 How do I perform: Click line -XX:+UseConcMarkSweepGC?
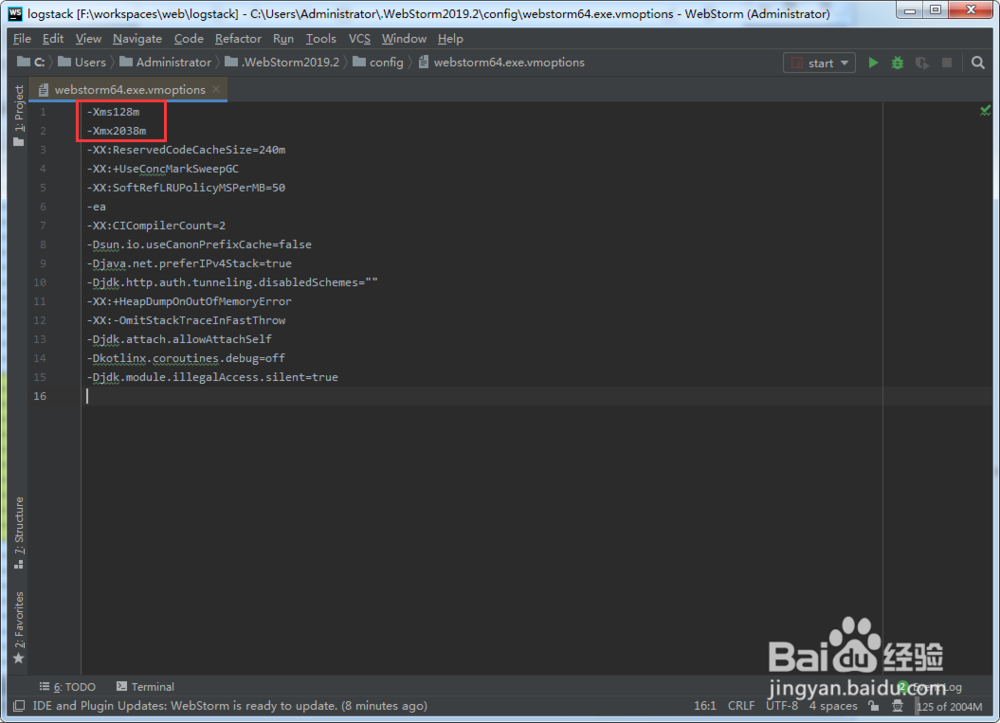coord(163,169)
